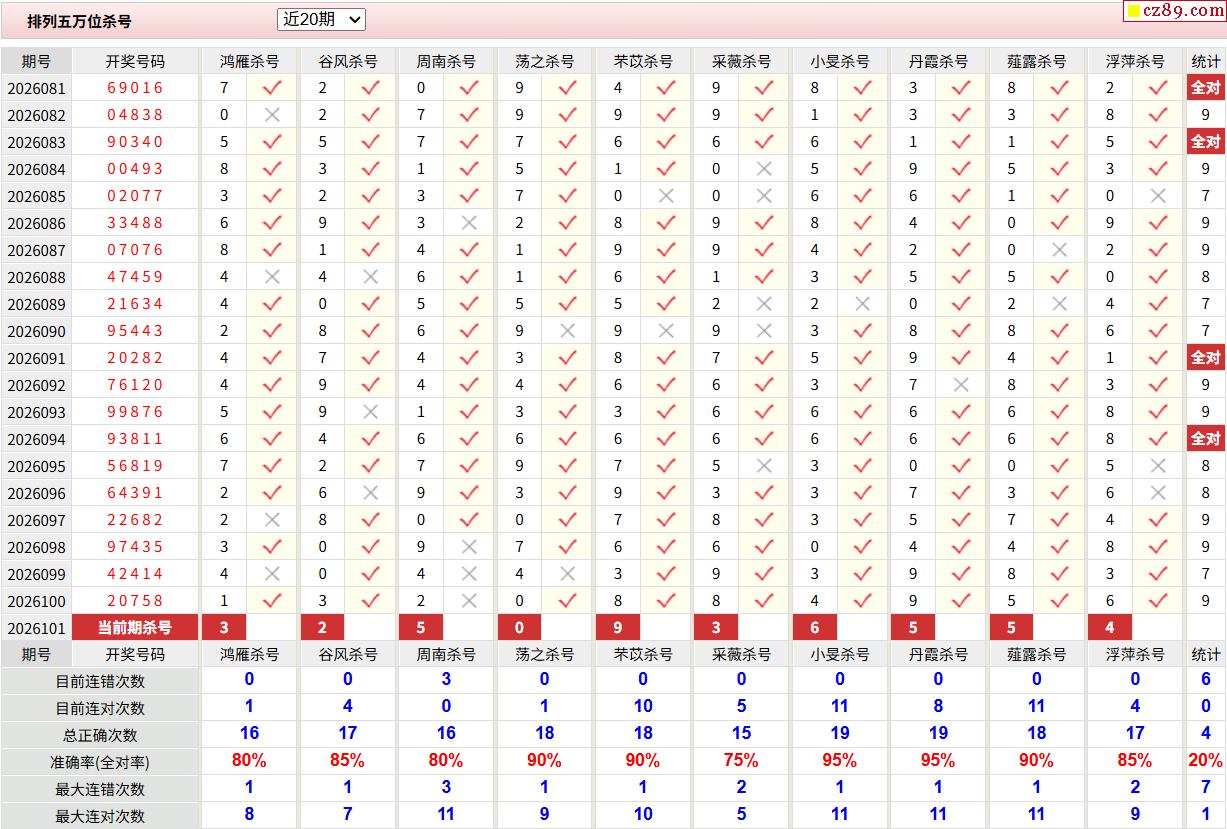Click 小旻杀号 cross mark in row 2026089
1227x829 pixels.
(862, 304)
